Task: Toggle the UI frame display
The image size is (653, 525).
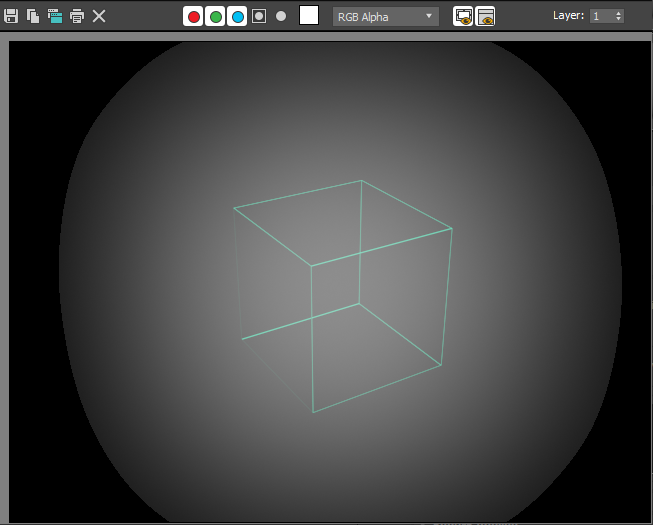Action: [485, 17]
